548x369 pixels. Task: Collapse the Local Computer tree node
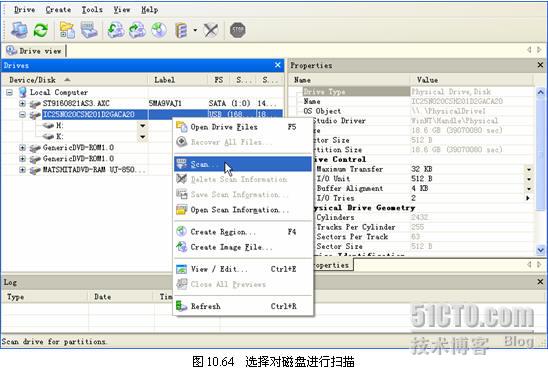(x=10, y=93)
